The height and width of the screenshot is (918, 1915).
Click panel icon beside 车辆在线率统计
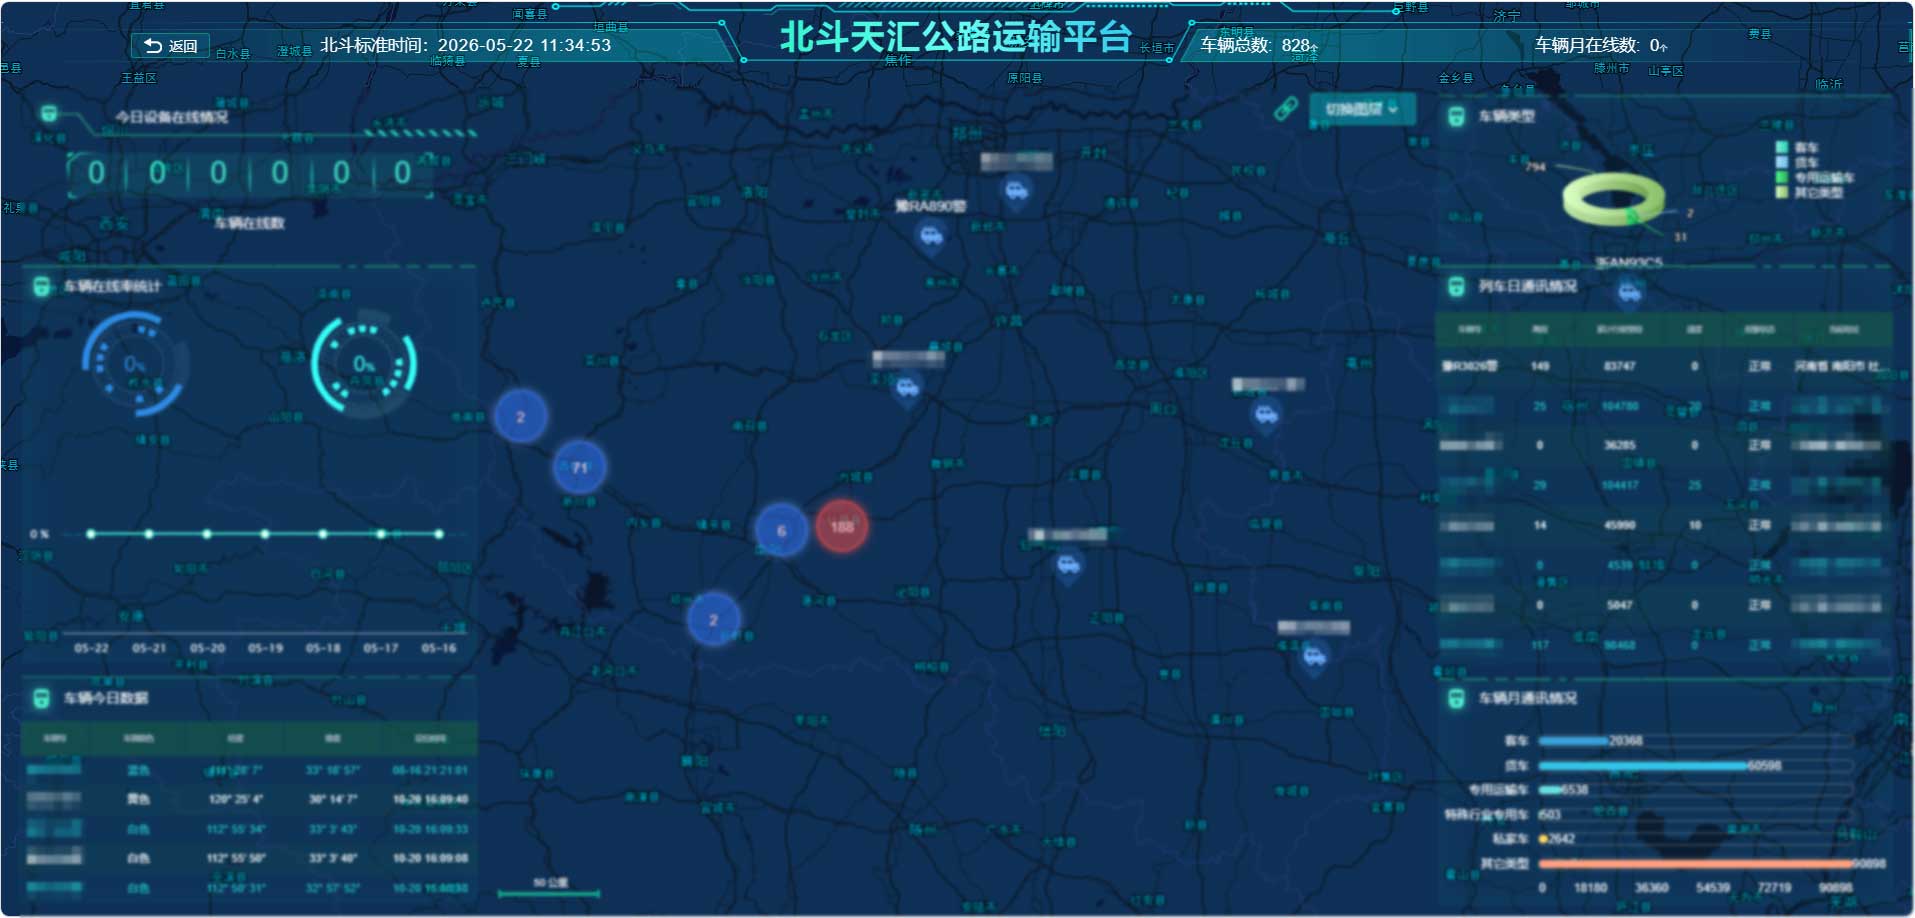coord(42,287)
